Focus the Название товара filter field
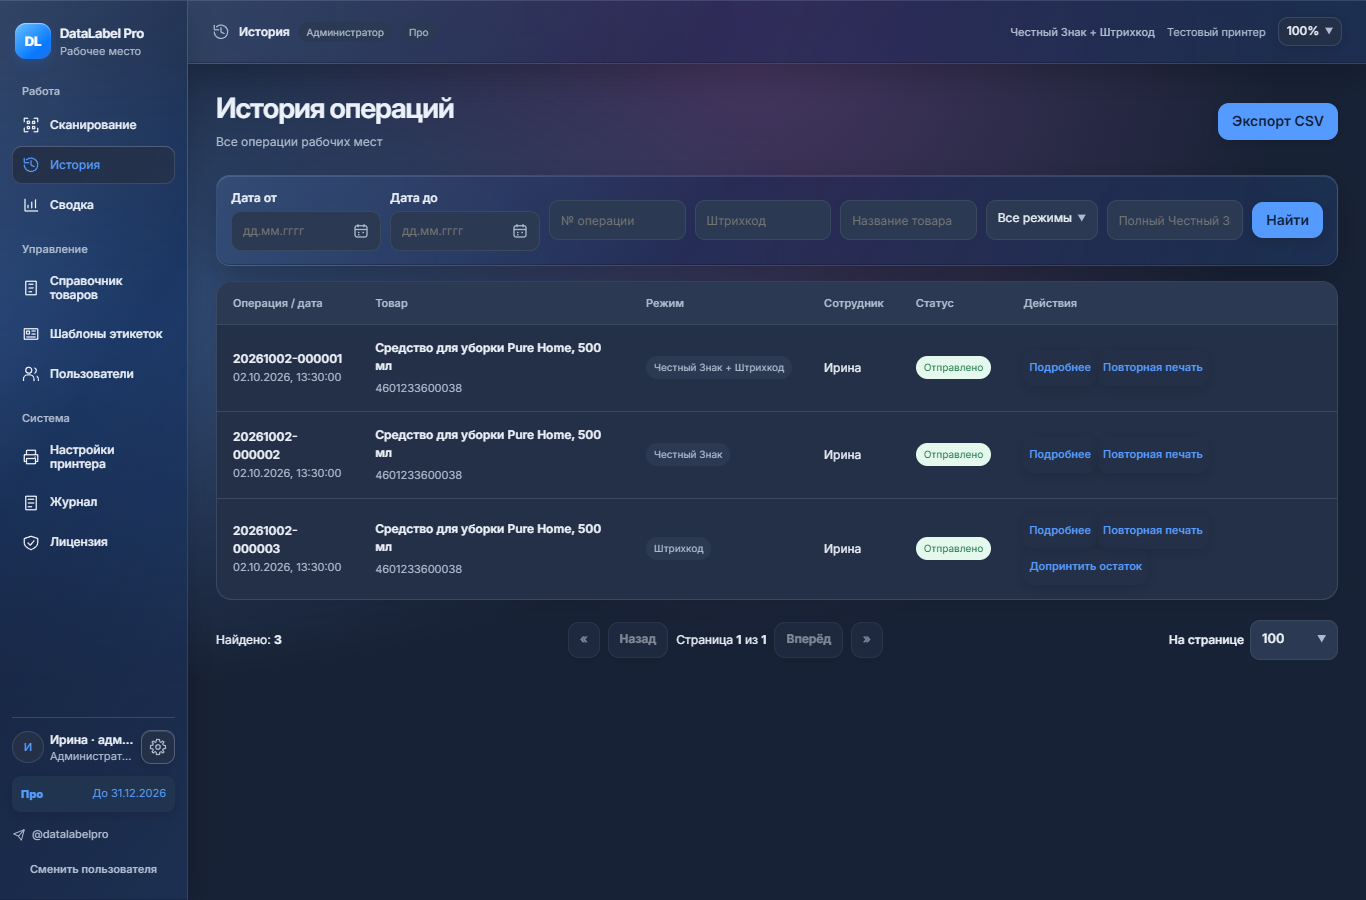 [x=908, y=220]
